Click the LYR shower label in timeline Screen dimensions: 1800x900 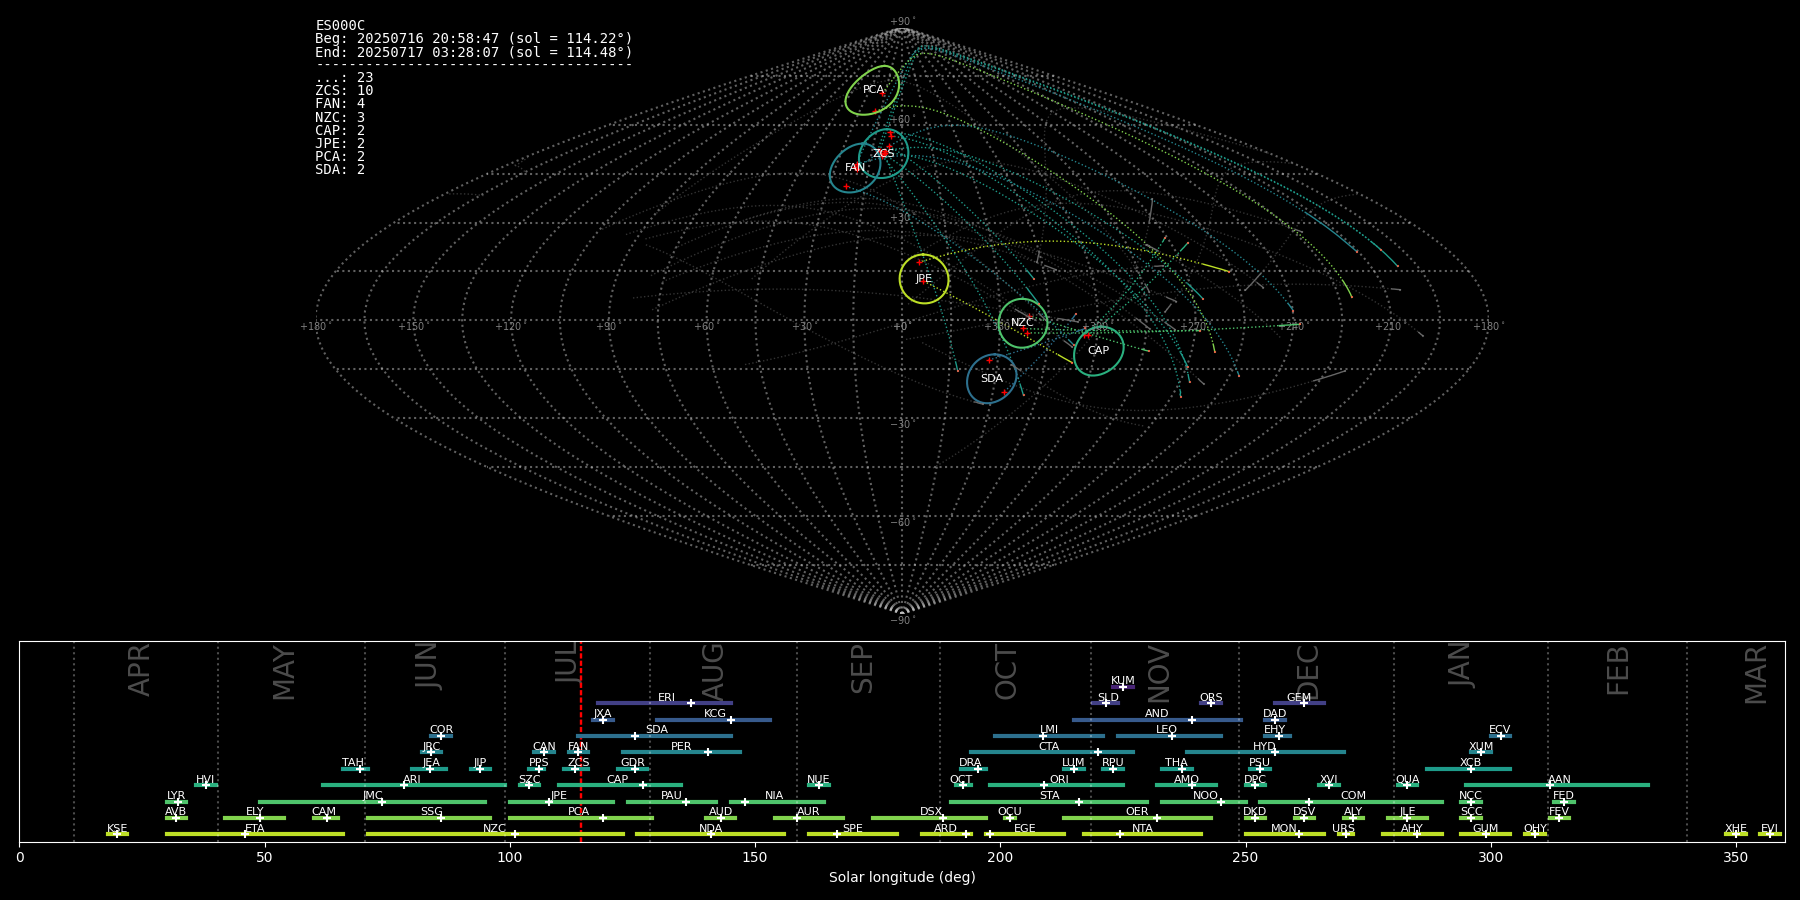pyautogui.click(x=176, y=796)
